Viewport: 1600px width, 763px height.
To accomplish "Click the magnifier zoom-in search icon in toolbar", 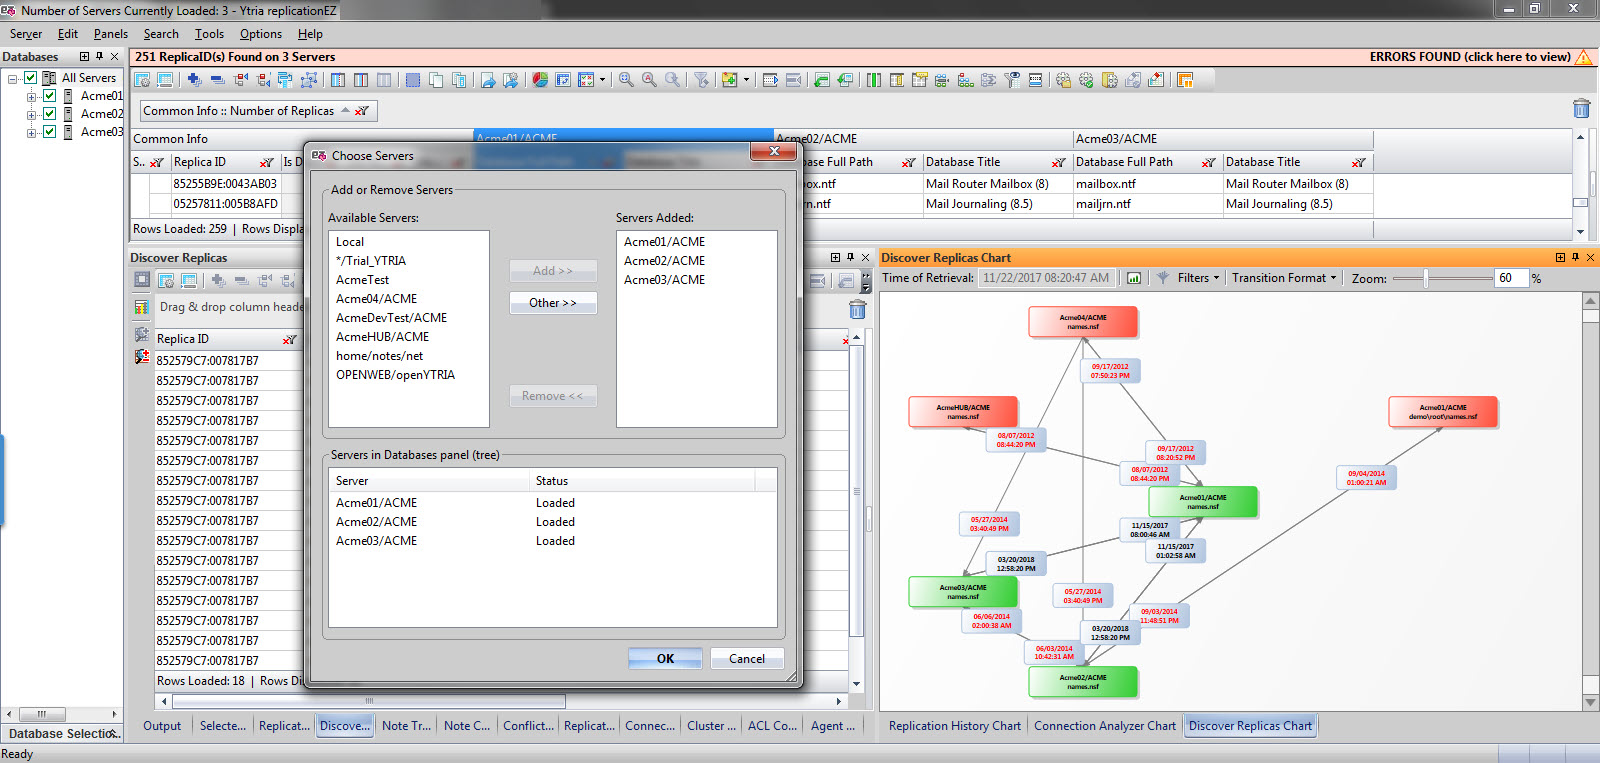I will (x=626, y=80).
